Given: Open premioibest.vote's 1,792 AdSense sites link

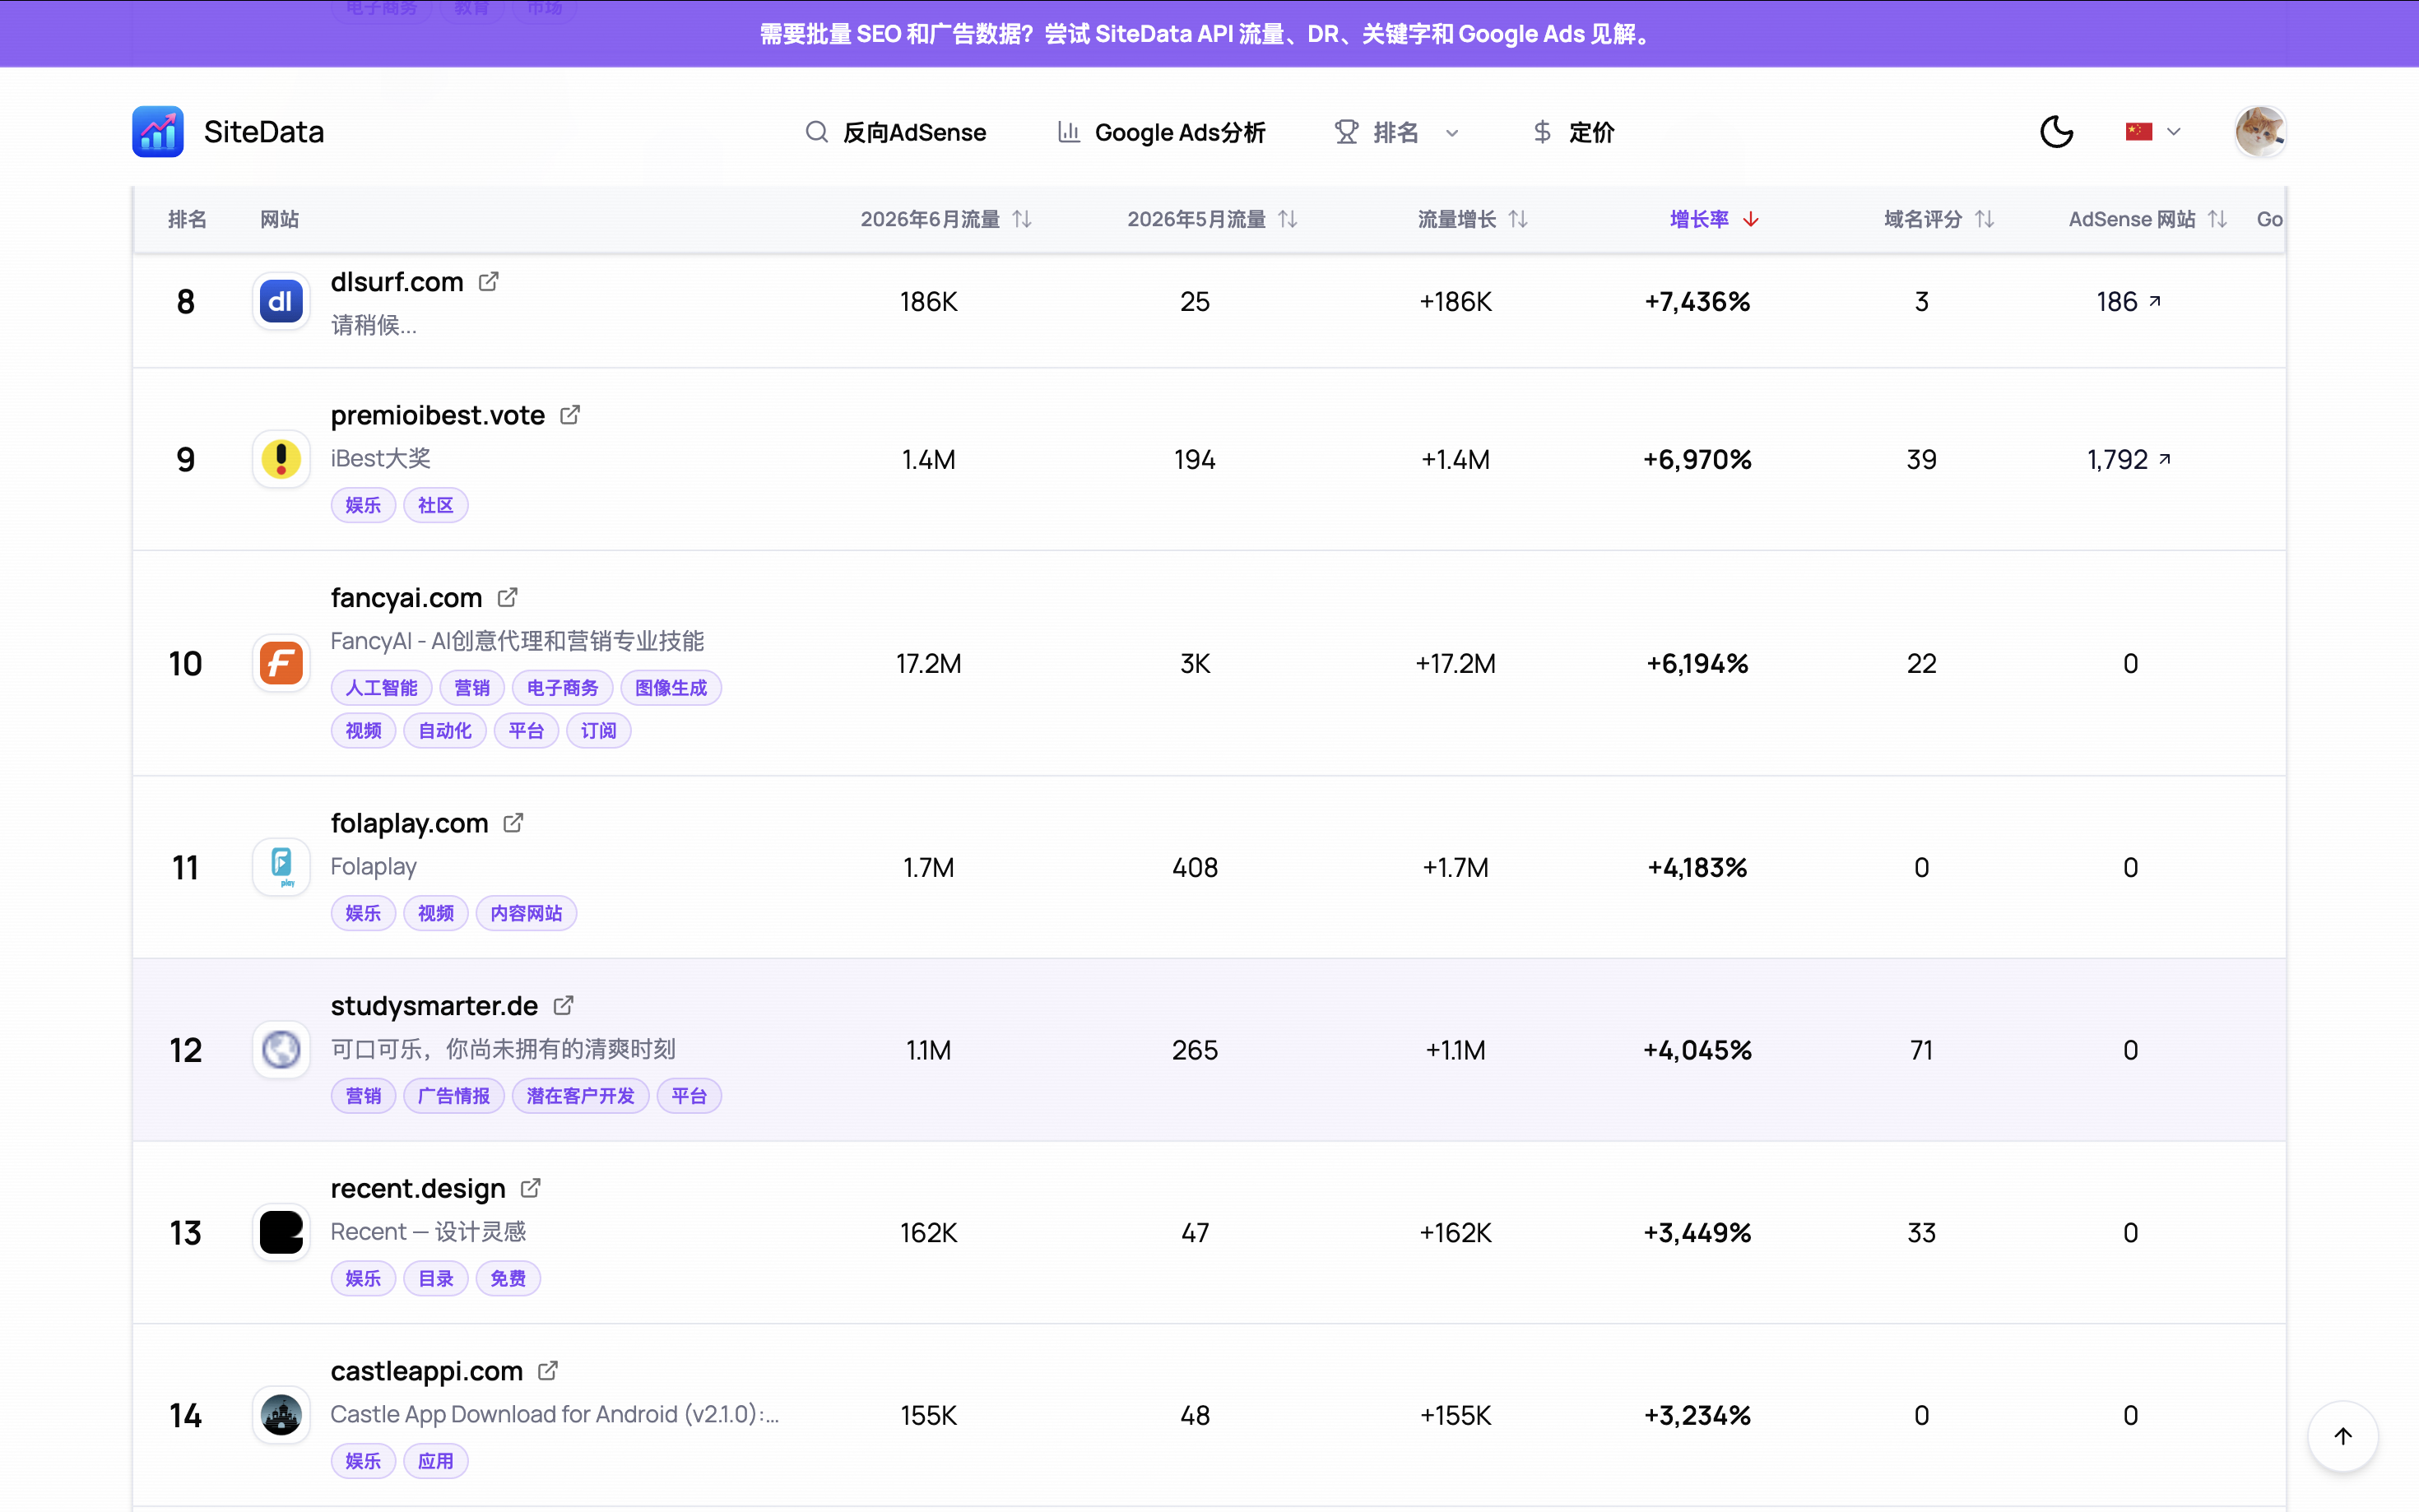Looking at the screenshot, I should 2129,459.
